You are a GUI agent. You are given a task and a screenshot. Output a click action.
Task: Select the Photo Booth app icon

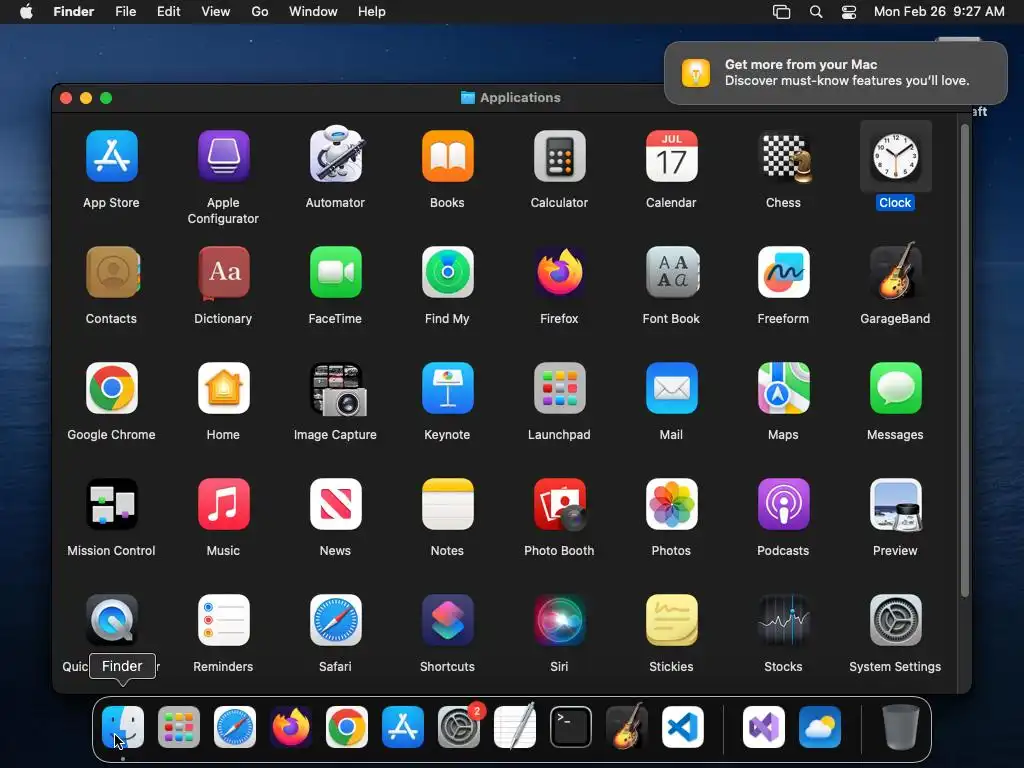tap(559, 504)
